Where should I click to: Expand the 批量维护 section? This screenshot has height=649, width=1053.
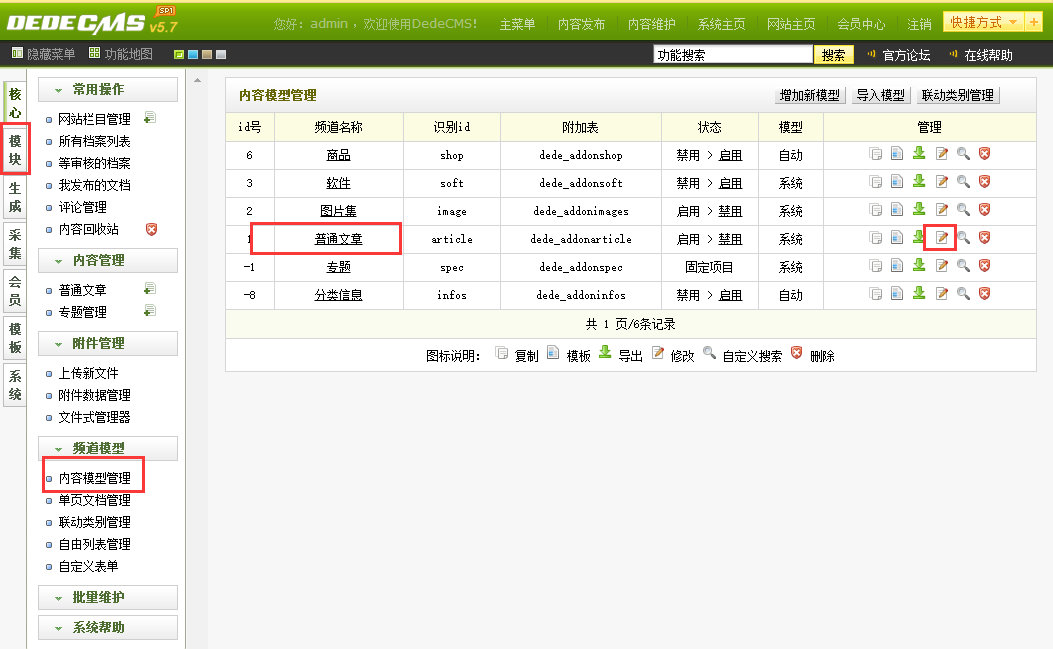[108, 597]
